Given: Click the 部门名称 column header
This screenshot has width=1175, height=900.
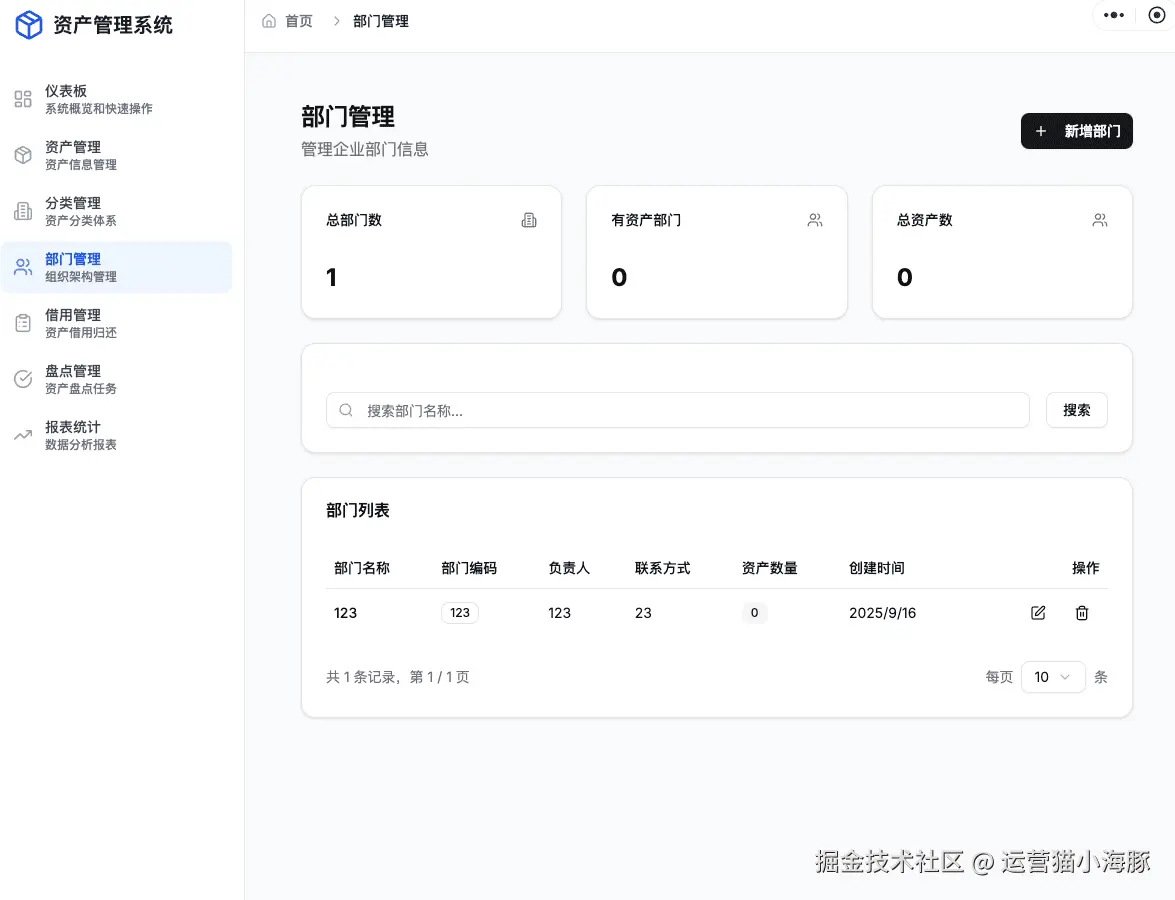Looking at the screenshot, I should (x=362, y=568).
